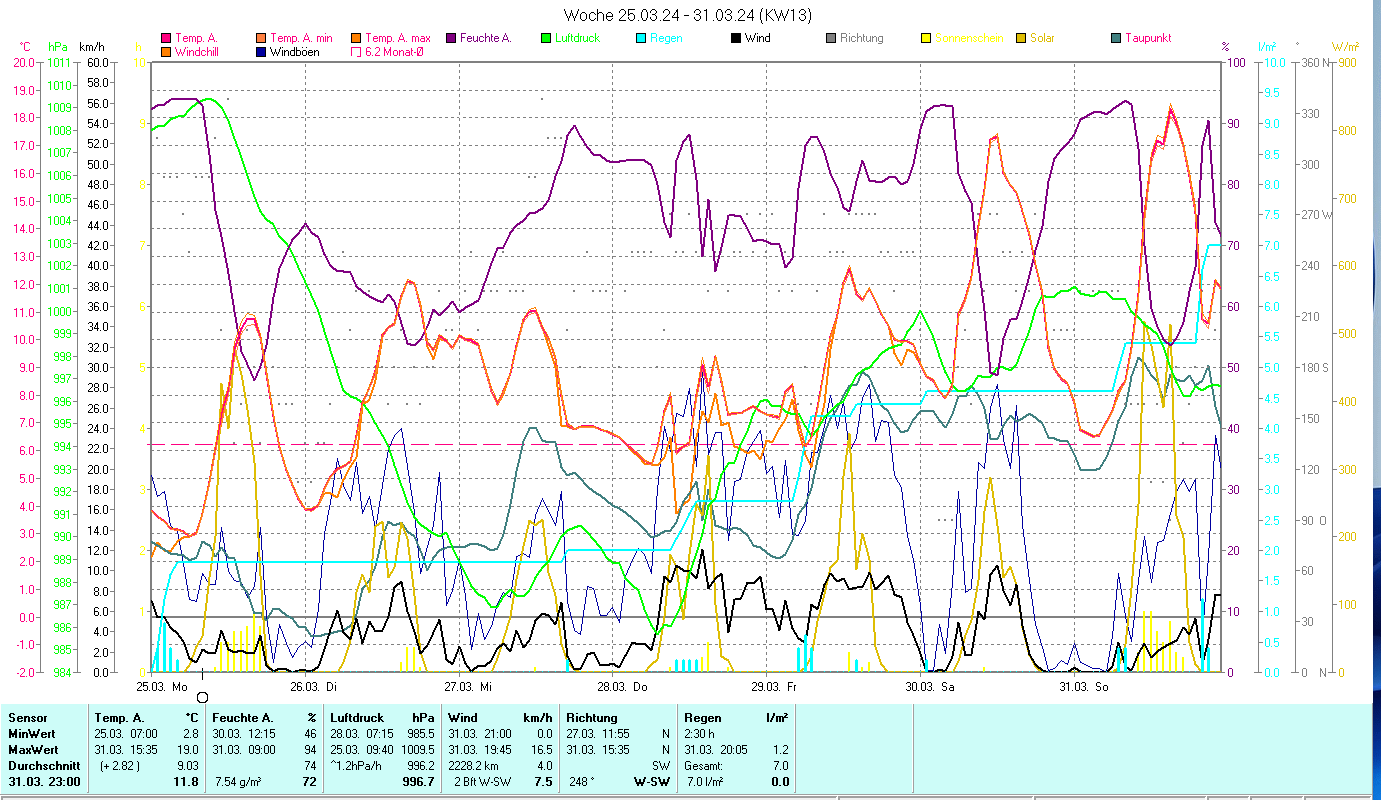Click the '7.0 l/m²' rain total
The height and width of the screenshot is (800, 1381).
point(706,782)
